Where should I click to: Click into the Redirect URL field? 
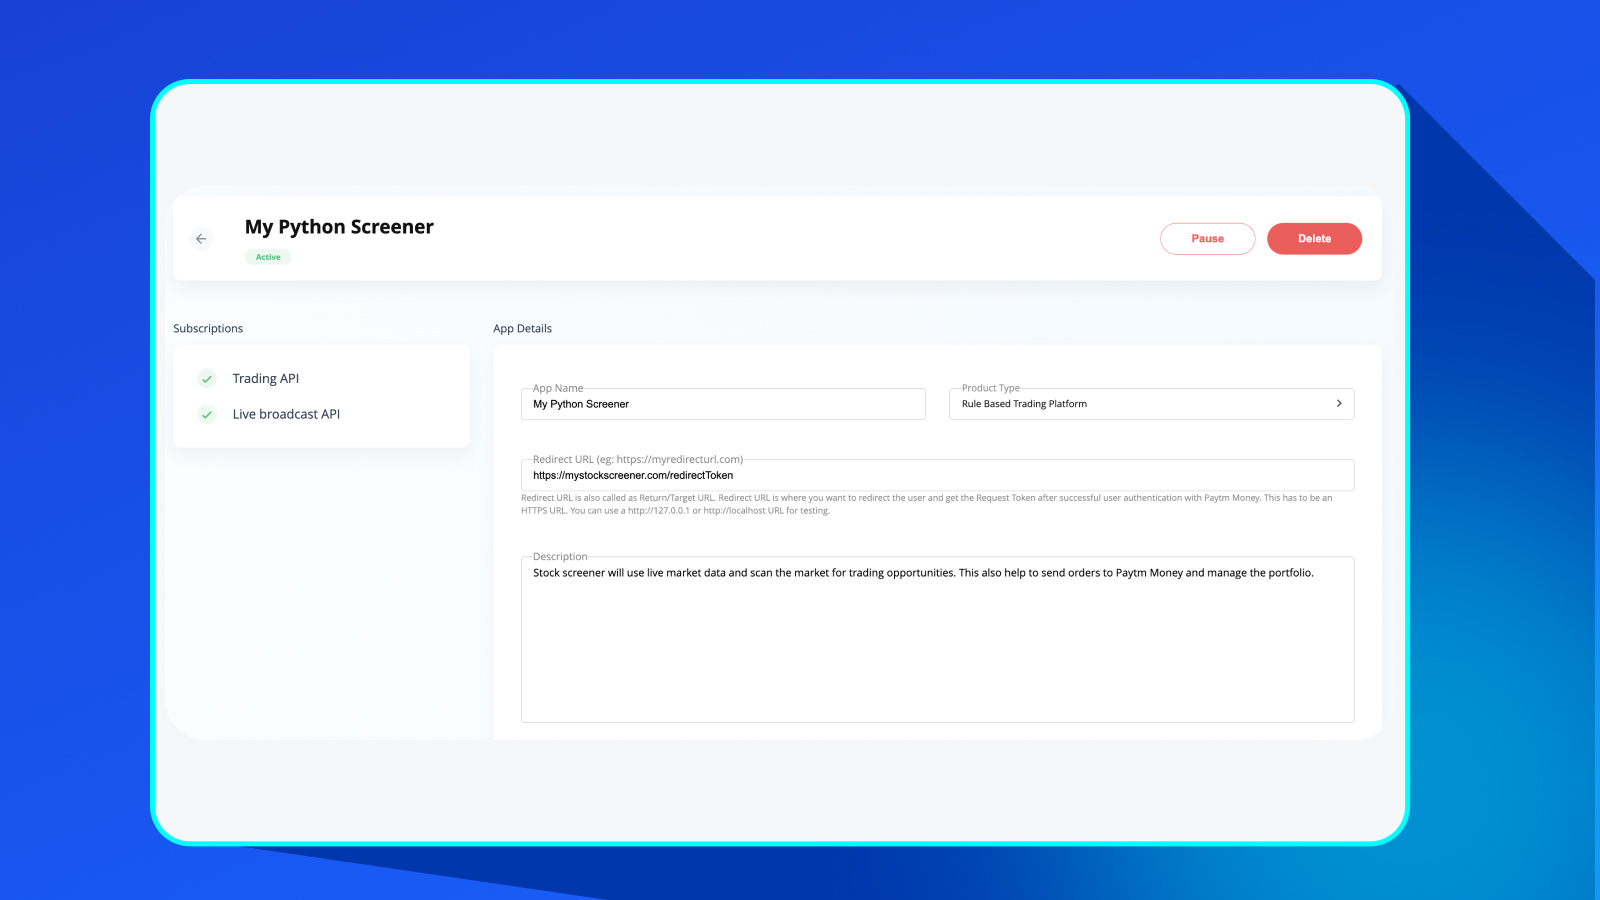936,476
